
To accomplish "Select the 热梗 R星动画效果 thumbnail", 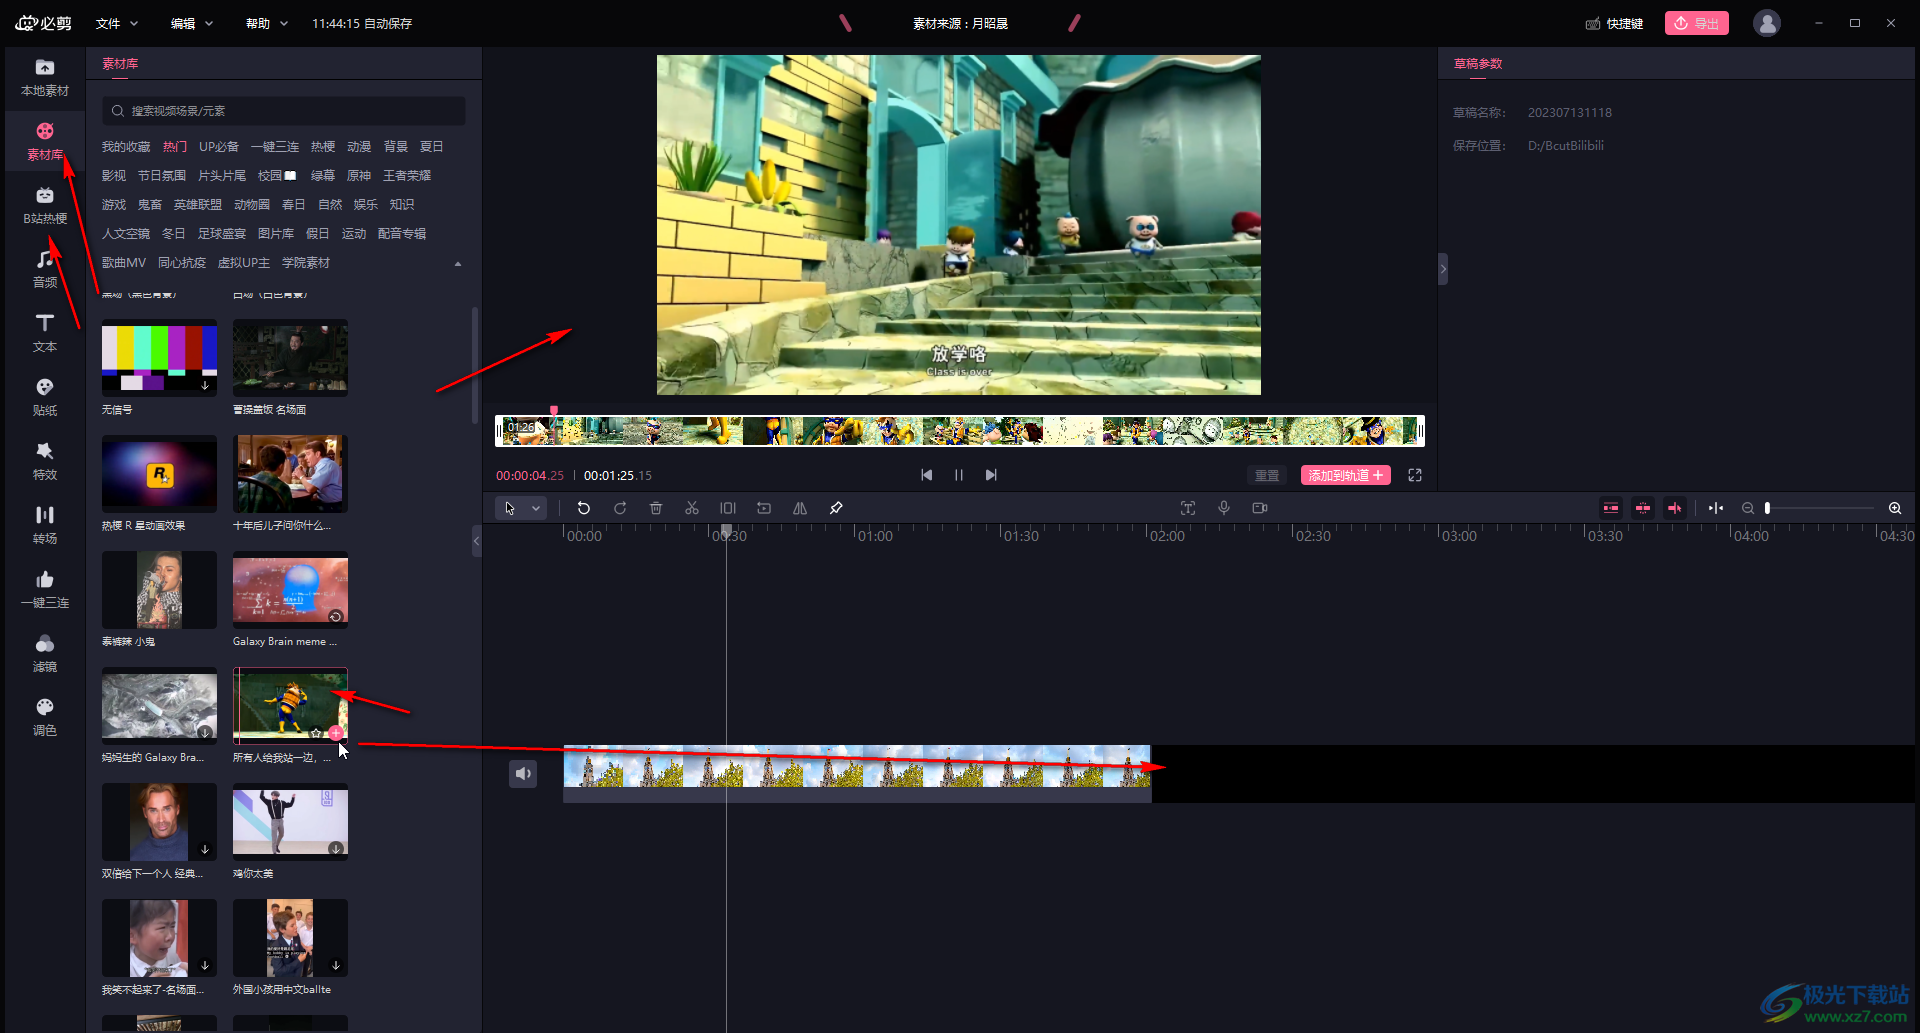I will coord(159,474).
